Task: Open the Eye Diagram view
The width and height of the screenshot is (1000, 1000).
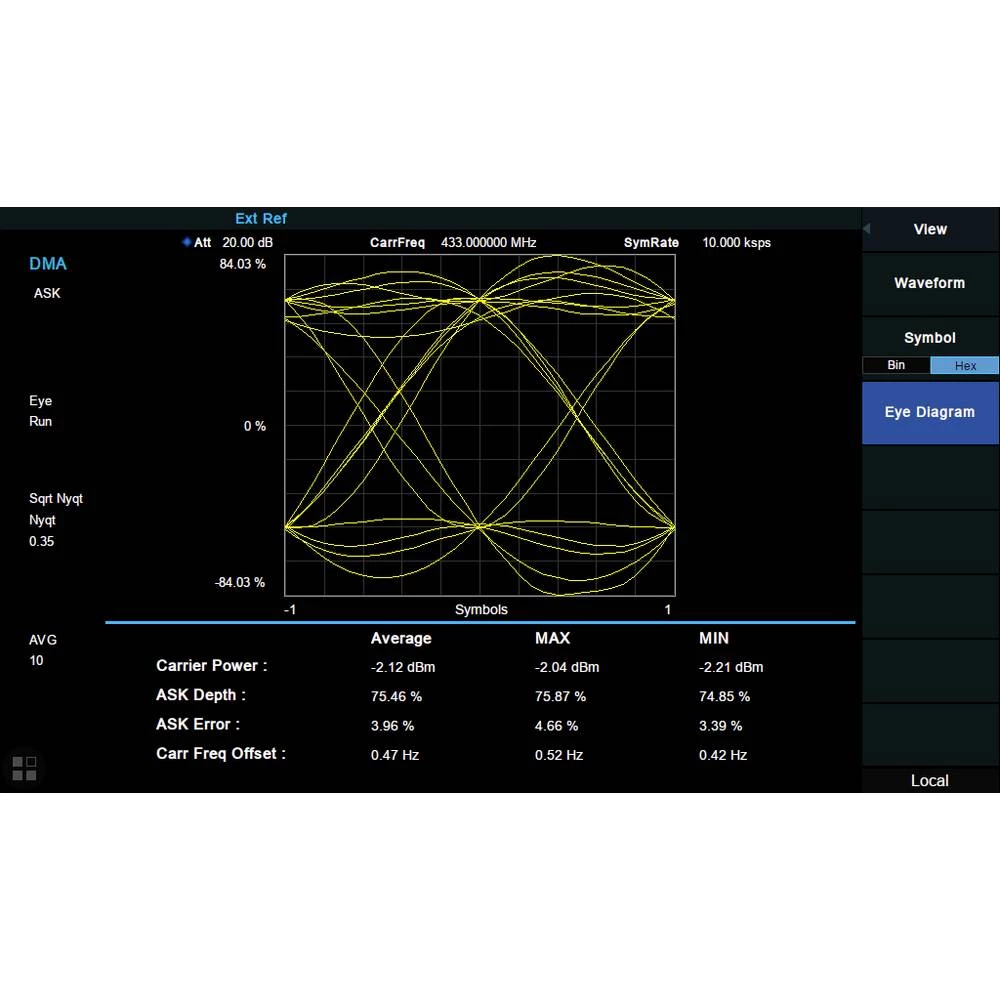Action: [929, 412]
